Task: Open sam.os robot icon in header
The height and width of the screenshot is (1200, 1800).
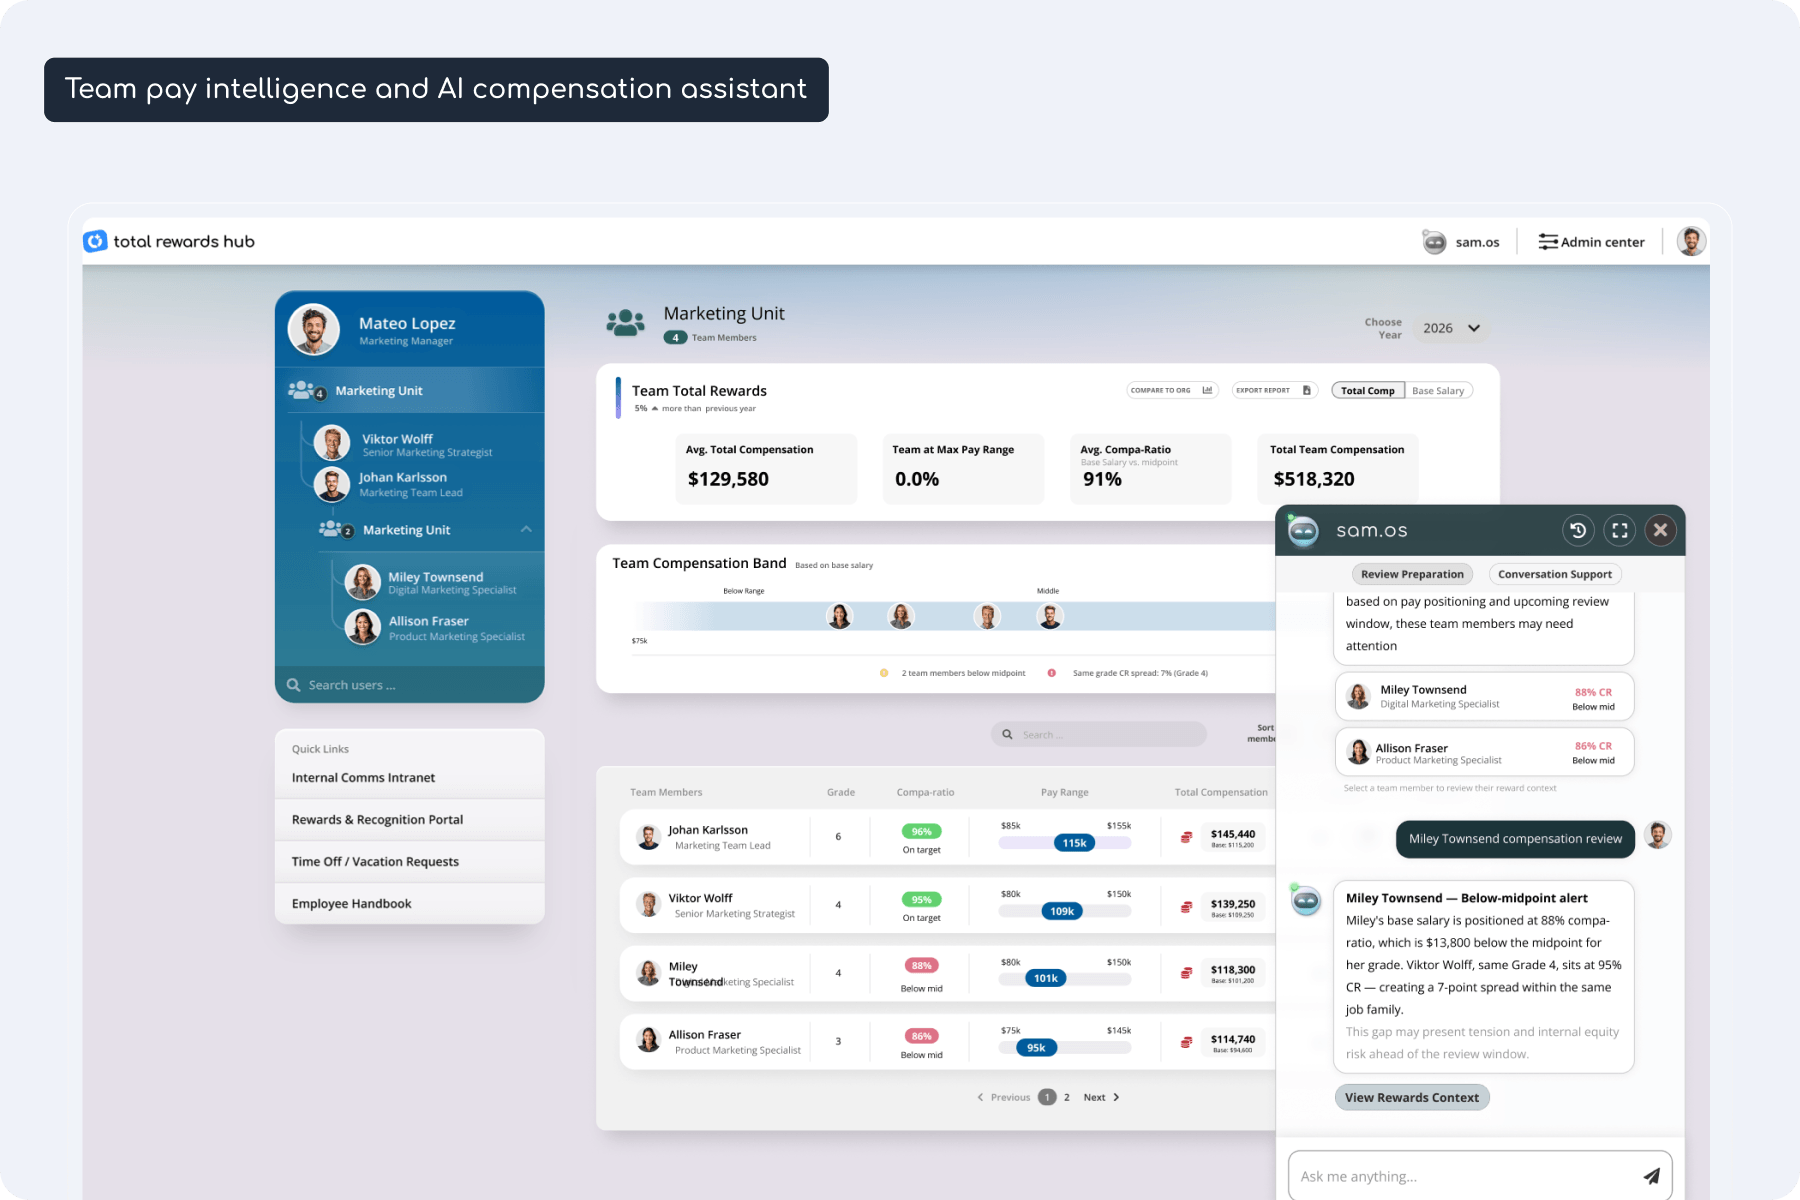Action: (1434, 242)
